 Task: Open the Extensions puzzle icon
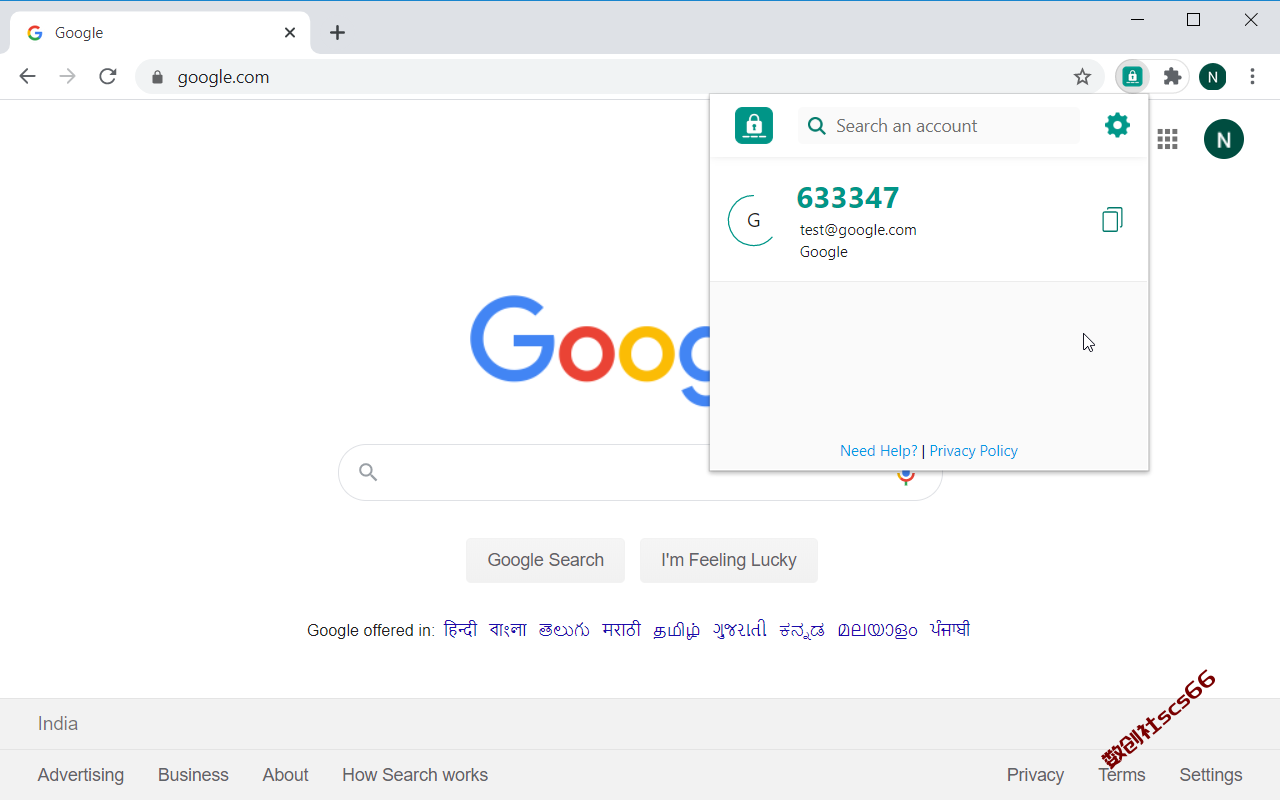click(1172, 76)
